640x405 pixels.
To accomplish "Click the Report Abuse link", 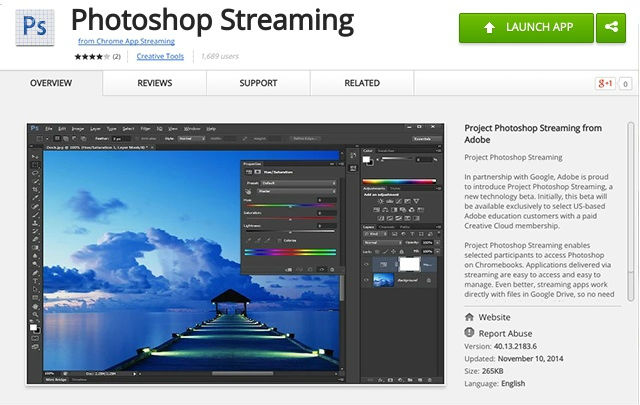I will pos(505,334).
